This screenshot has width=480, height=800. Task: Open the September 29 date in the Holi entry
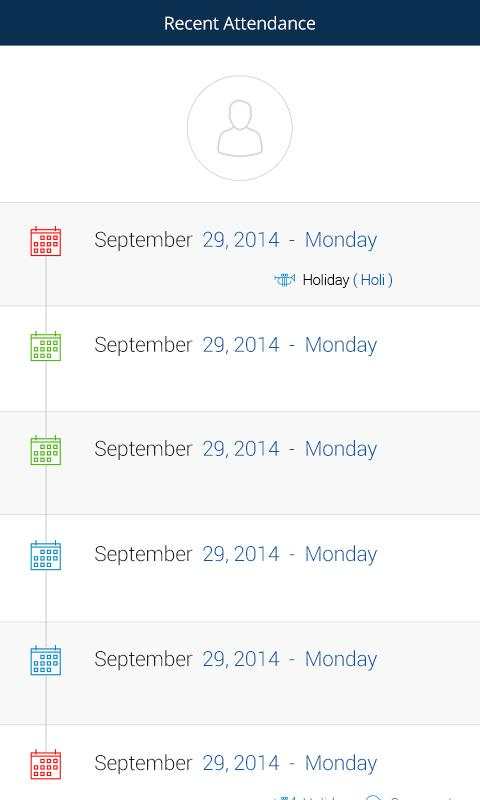click(x=187, y=240)
